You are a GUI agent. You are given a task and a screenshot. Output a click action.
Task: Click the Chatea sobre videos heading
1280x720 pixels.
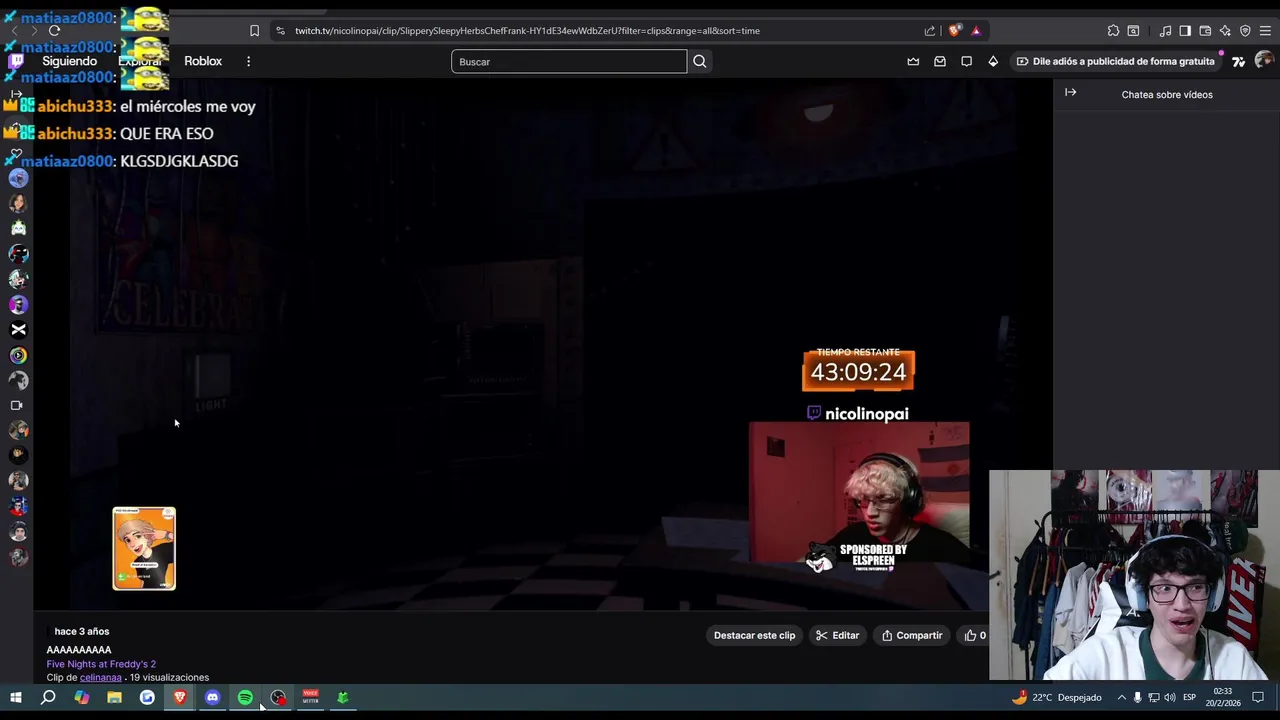[1167, 95]
